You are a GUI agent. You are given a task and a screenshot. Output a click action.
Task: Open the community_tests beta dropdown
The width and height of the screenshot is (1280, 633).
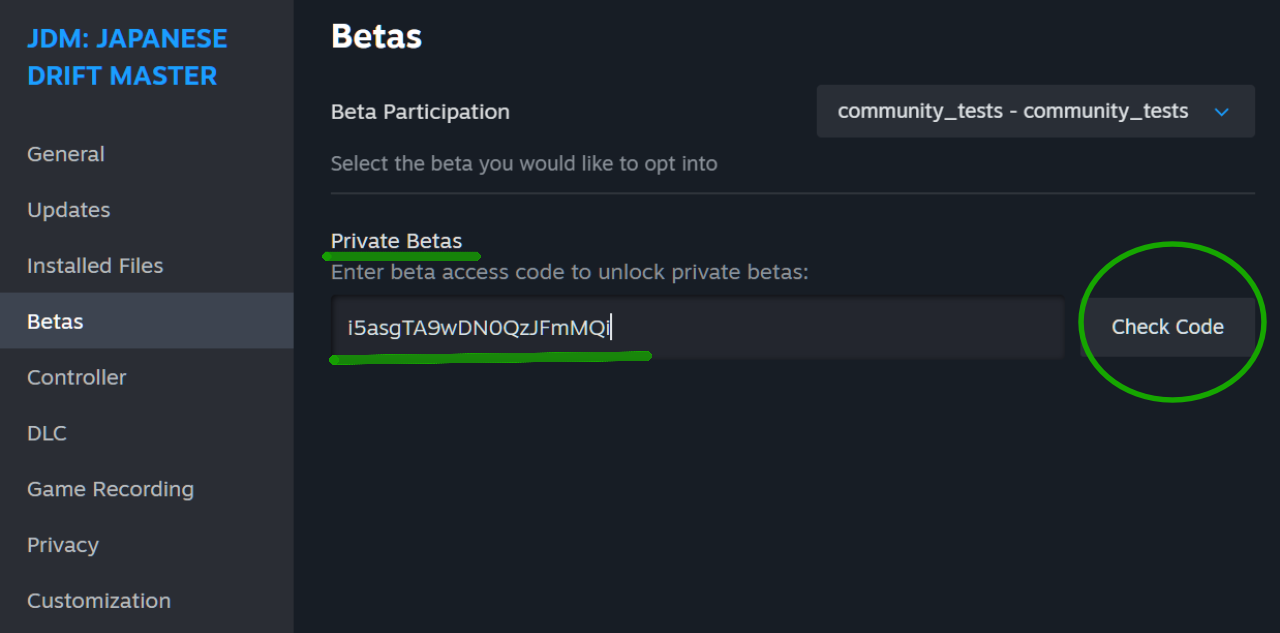coord(1012,111)
